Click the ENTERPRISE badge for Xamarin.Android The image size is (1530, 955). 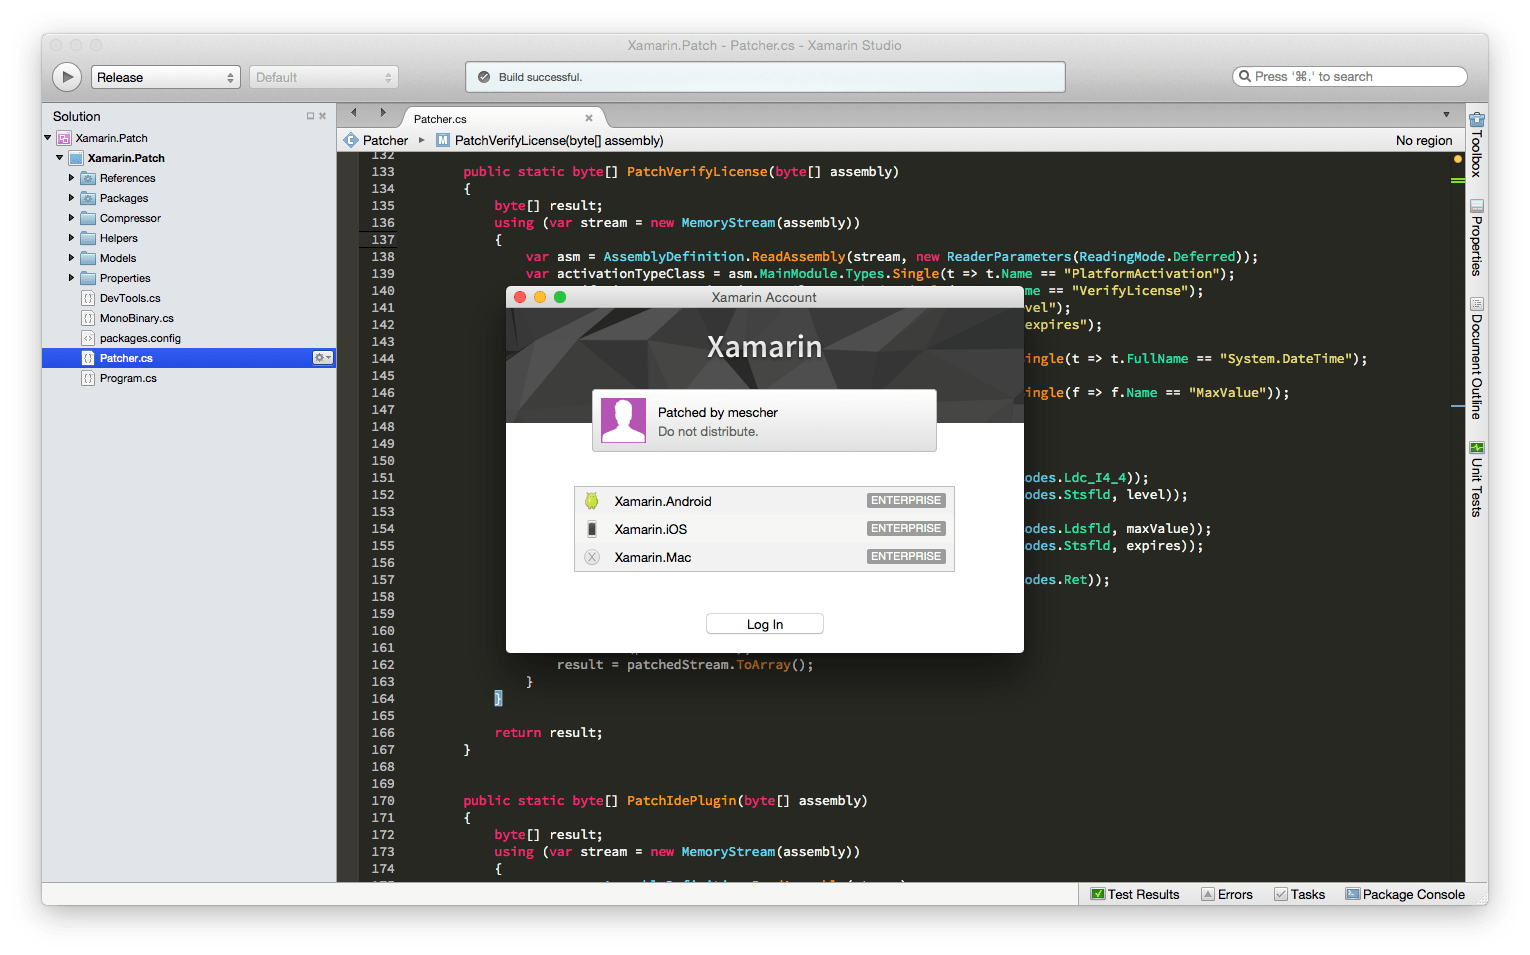906,500
